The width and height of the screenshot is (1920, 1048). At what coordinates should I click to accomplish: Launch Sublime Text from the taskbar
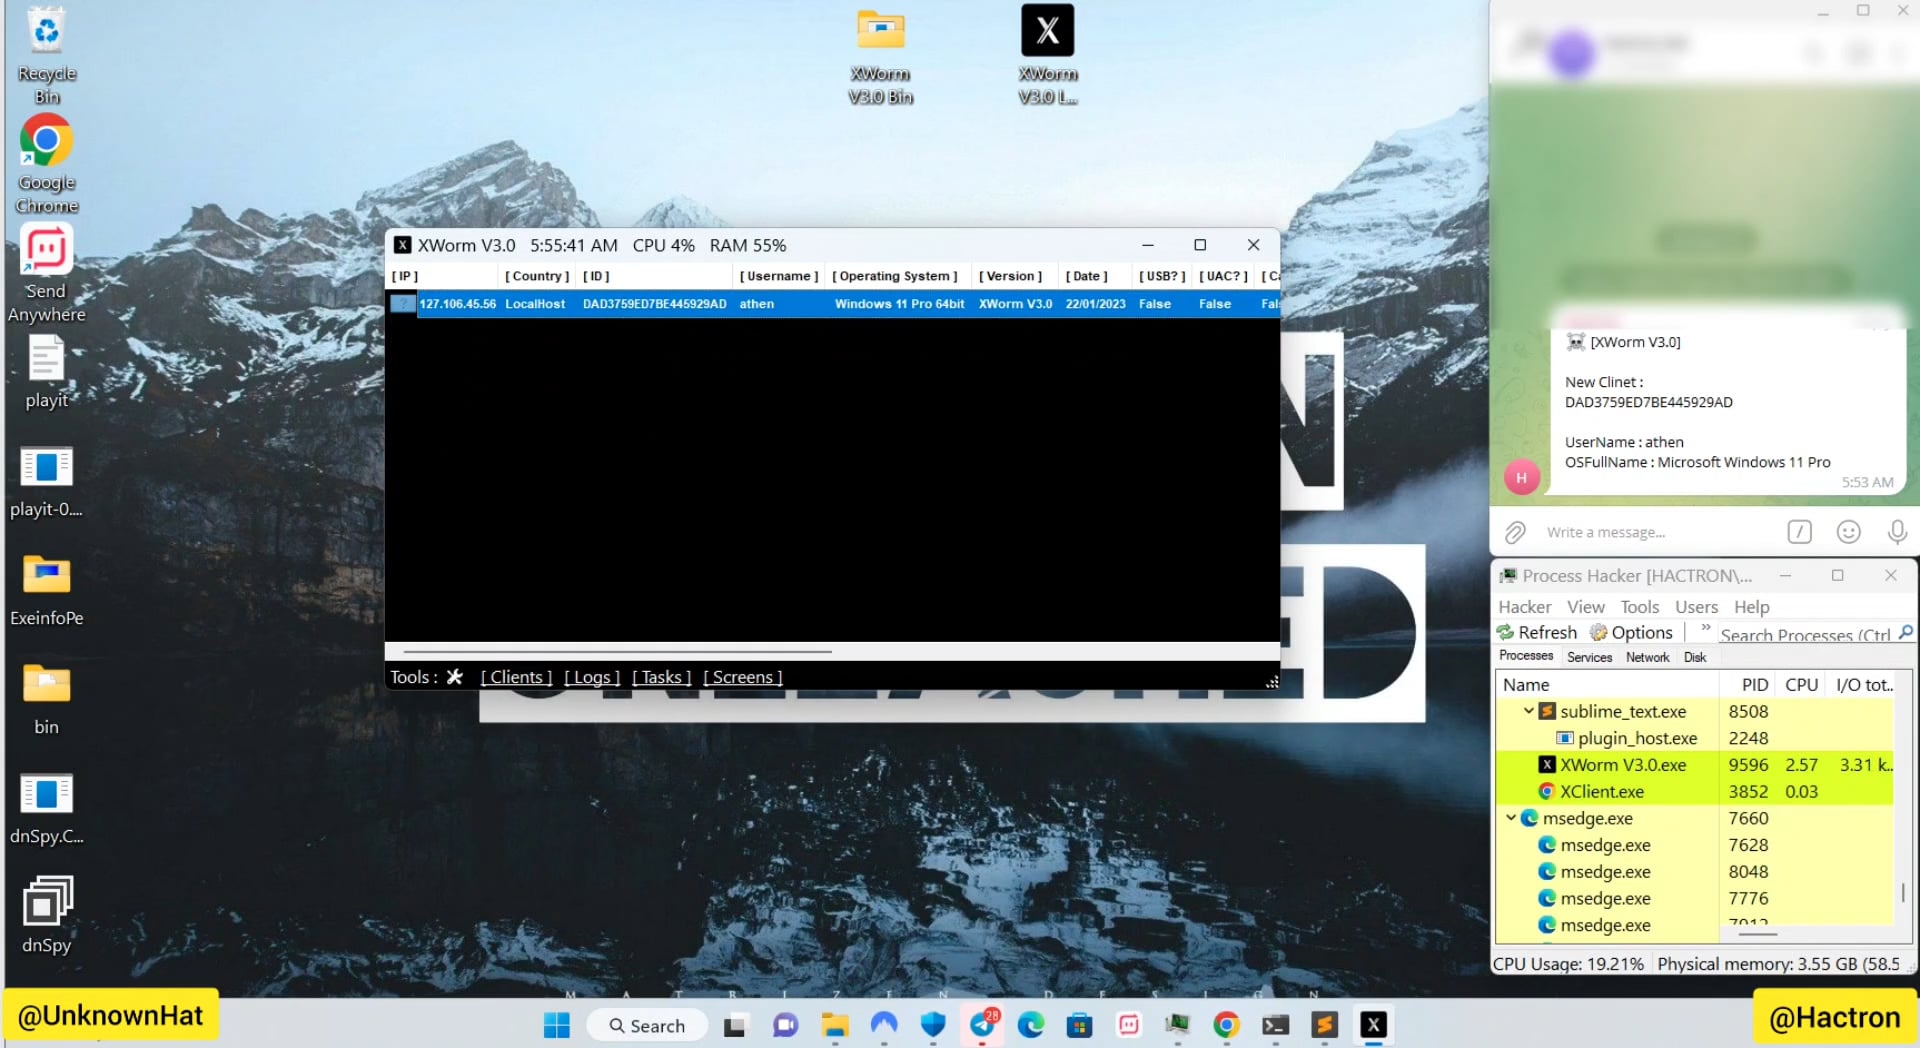[x=1324, y=1025]
